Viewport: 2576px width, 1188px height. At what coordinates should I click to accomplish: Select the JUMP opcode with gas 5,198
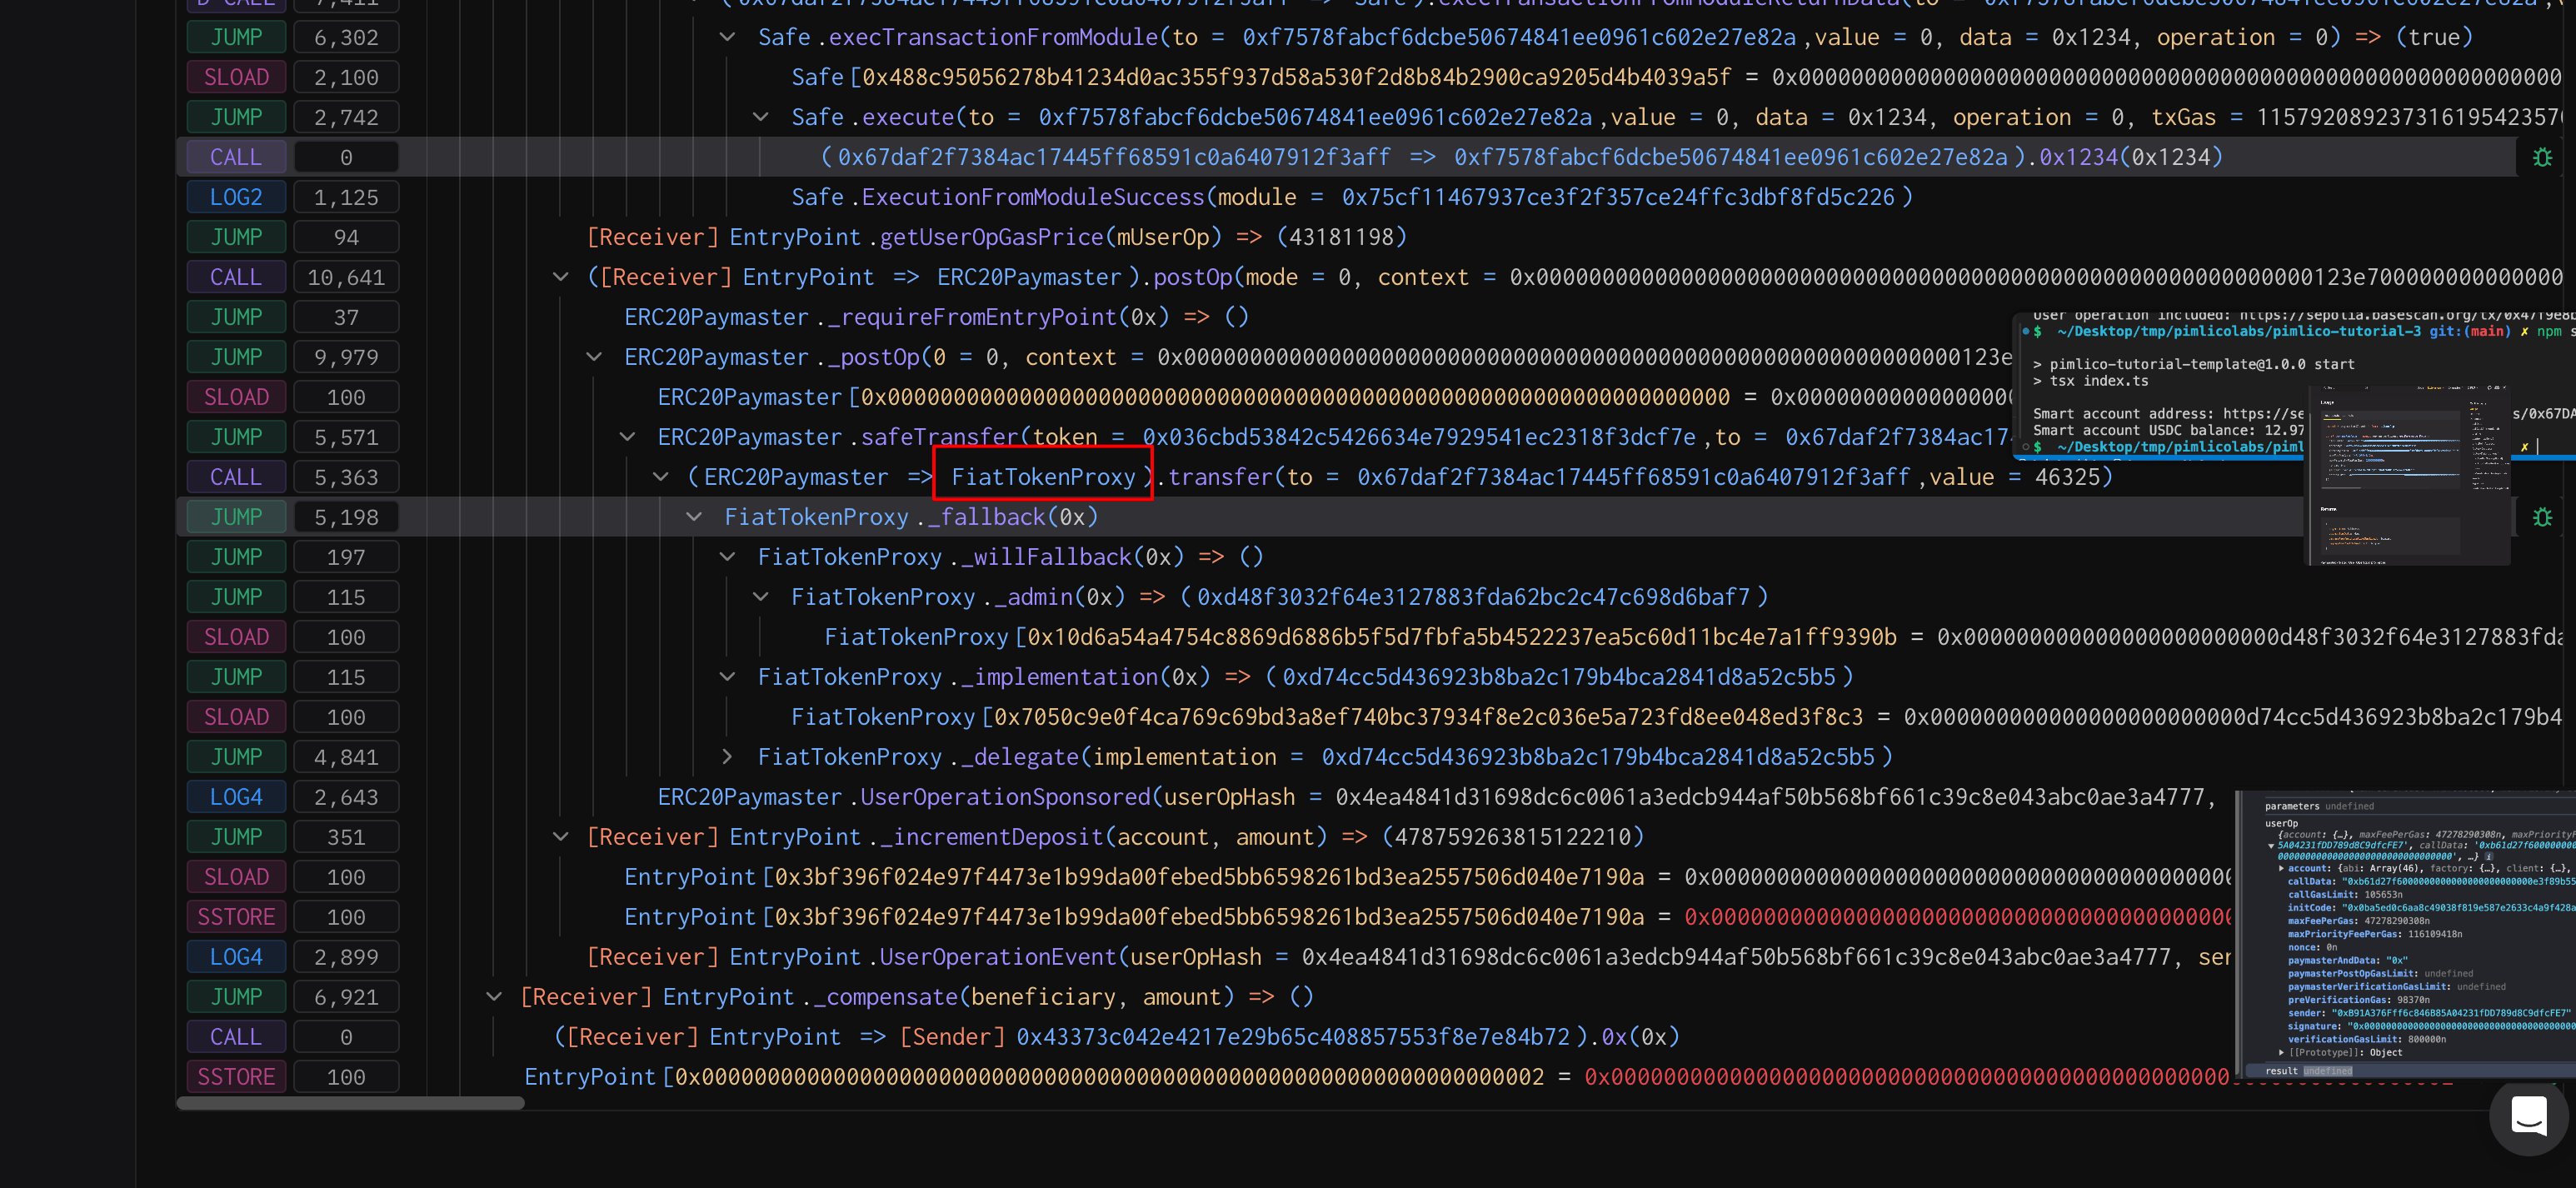236,517
